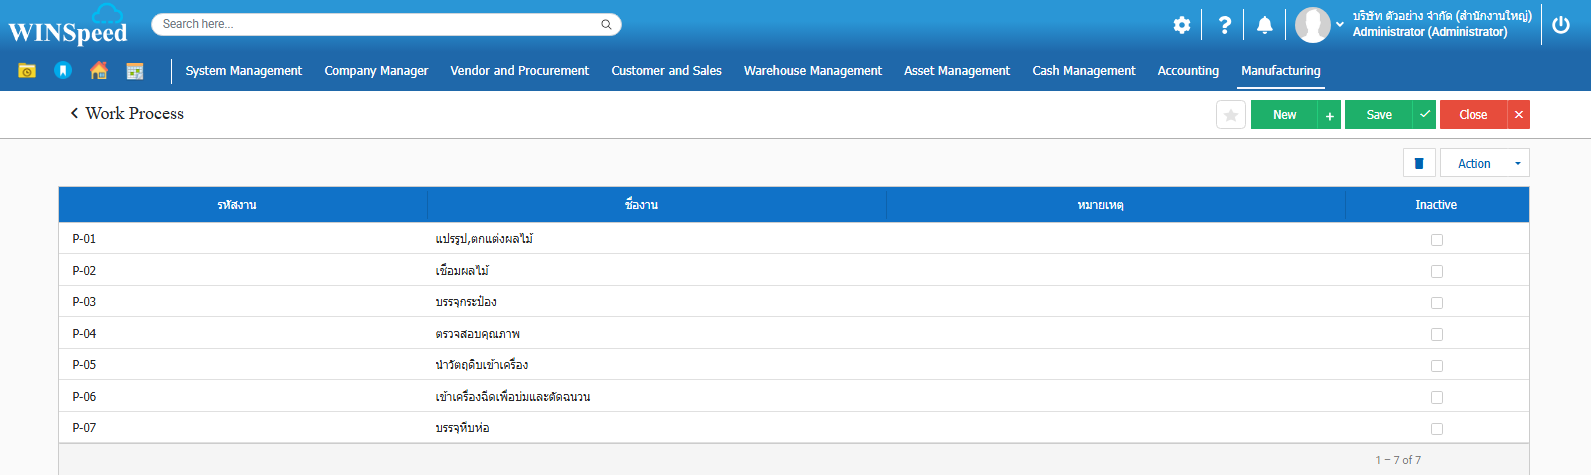Open the Accounting menu

(1188, 71)
